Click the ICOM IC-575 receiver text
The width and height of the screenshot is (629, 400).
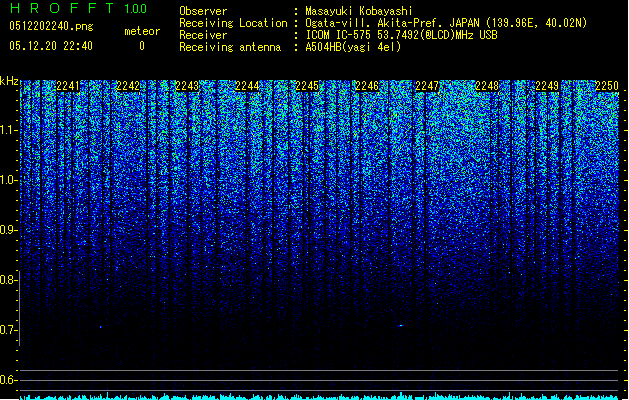click(401, 35)
